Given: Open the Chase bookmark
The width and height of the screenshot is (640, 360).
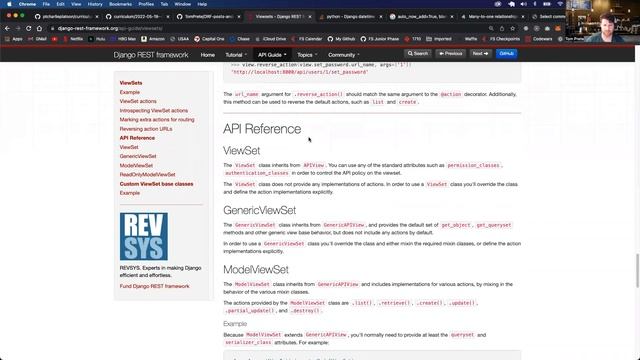Looking at the screenshot, I should [240, 39].
